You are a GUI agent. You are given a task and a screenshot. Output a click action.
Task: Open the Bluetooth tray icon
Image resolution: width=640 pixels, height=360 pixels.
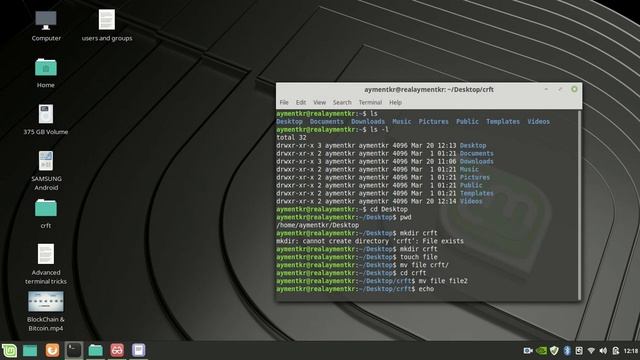point(567,351)
